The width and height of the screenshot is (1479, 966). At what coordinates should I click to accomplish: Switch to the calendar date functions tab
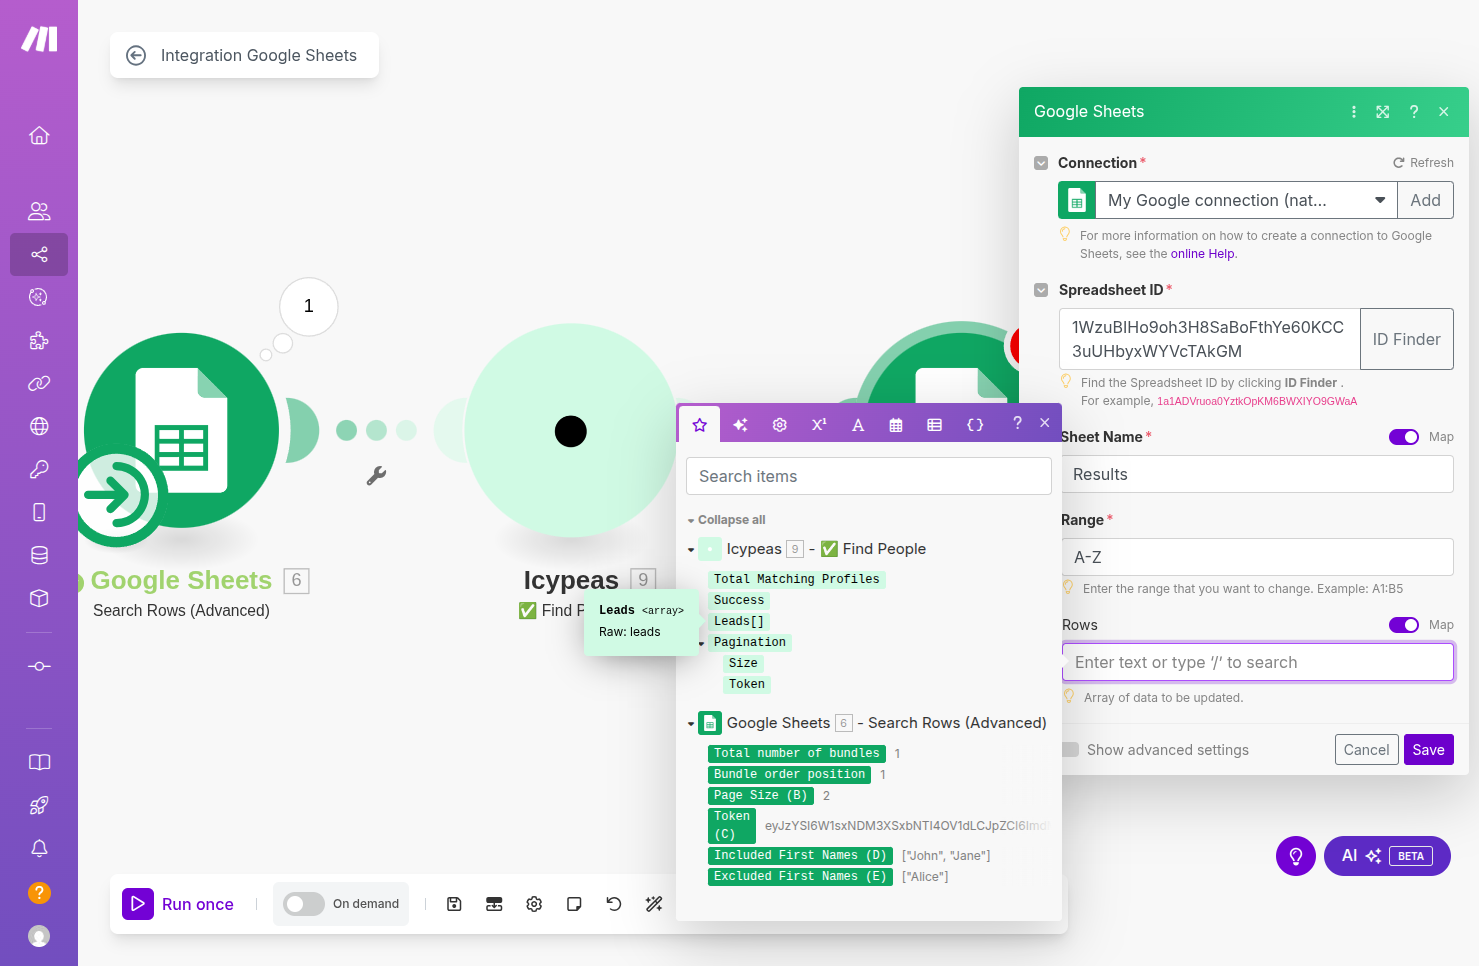[896, 425]
